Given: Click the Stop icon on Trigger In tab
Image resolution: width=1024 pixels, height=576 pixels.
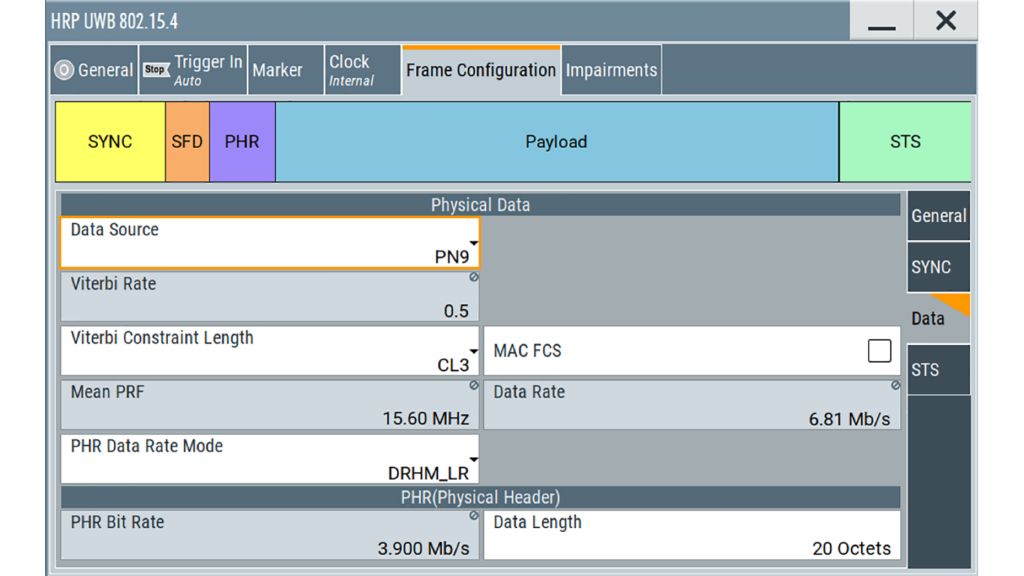Looking at the screenshot, I should point(155,70).
